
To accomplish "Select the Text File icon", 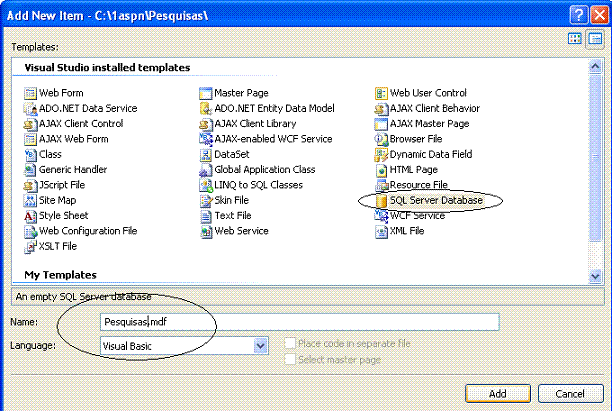I will coord(206,216).
